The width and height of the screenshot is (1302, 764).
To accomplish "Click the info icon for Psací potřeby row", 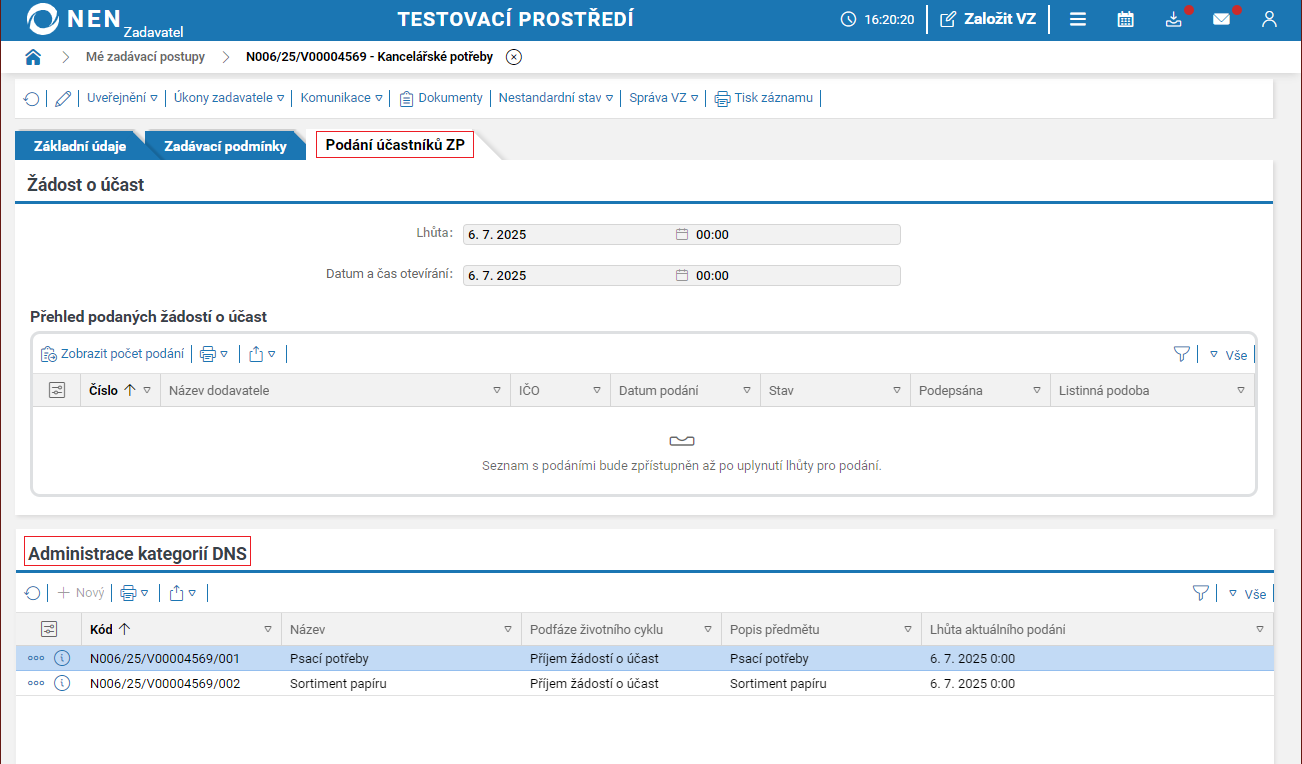I will [x=62, y=658].
